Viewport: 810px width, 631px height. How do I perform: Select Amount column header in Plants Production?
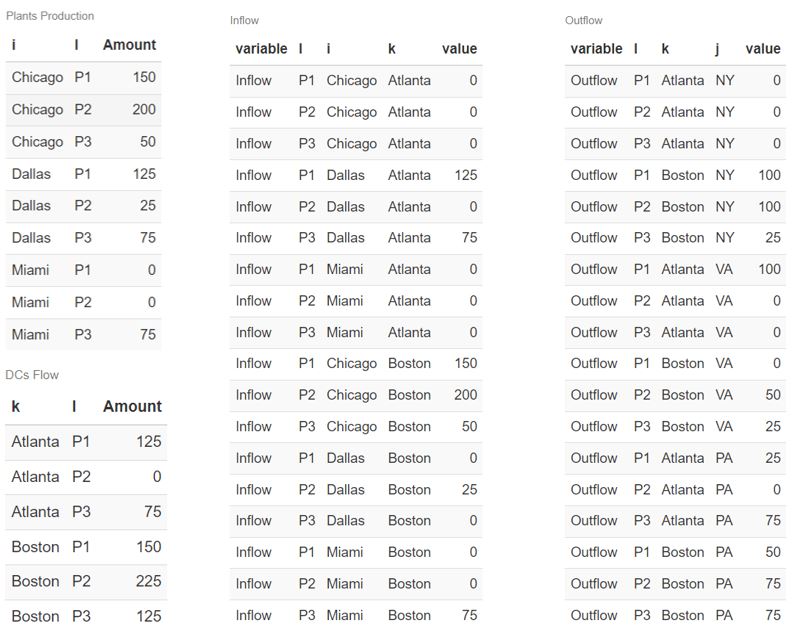point(129,45)
